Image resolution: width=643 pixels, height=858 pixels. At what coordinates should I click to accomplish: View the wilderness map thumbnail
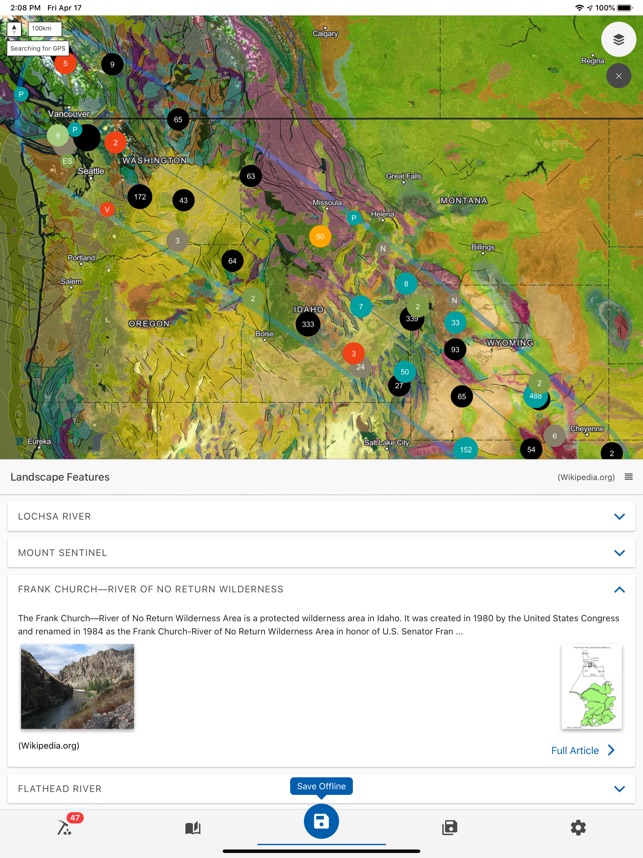[x=592, y=687]
